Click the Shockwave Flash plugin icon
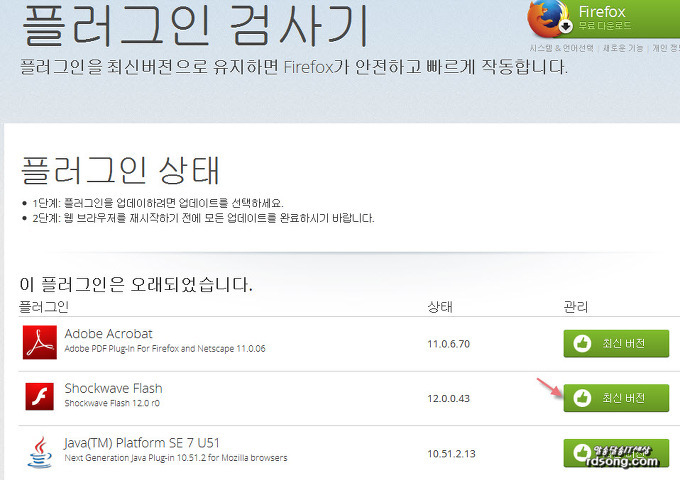 (39, 396)
